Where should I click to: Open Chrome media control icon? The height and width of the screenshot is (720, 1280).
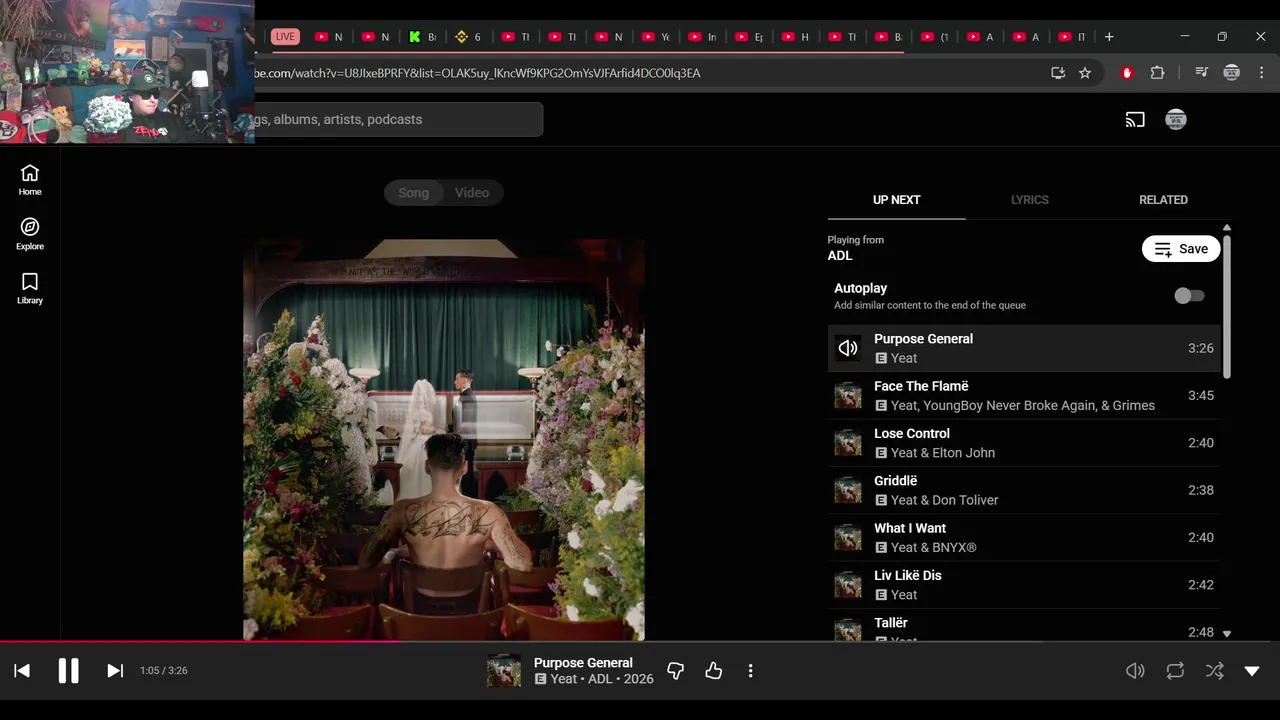[1201, 73]
